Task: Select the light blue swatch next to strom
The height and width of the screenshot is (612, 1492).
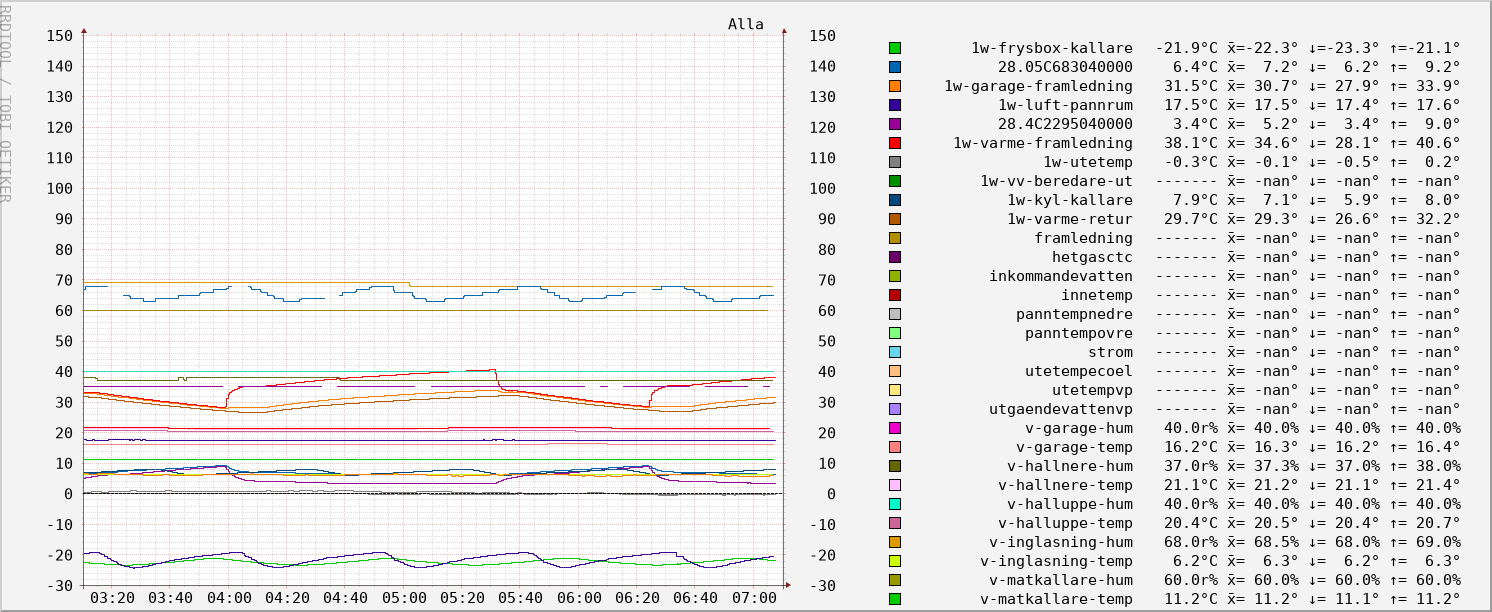Action: [895, 352]
